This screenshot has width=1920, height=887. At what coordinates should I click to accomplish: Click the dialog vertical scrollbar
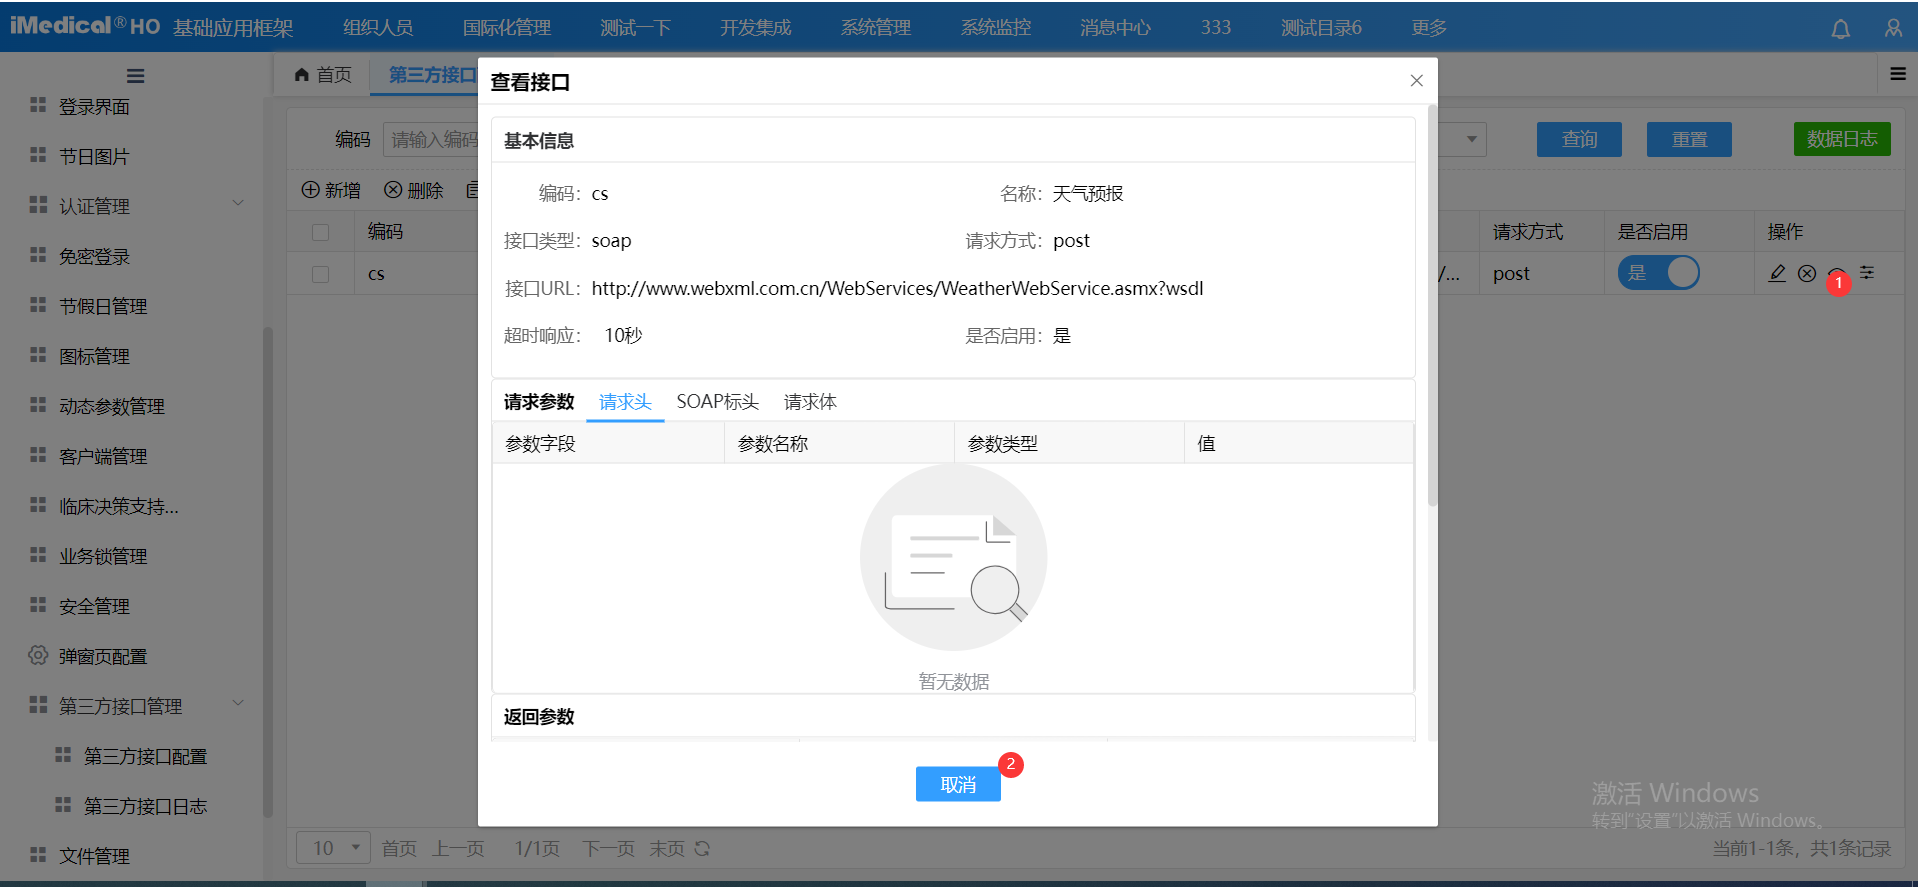coord(1432,306)
